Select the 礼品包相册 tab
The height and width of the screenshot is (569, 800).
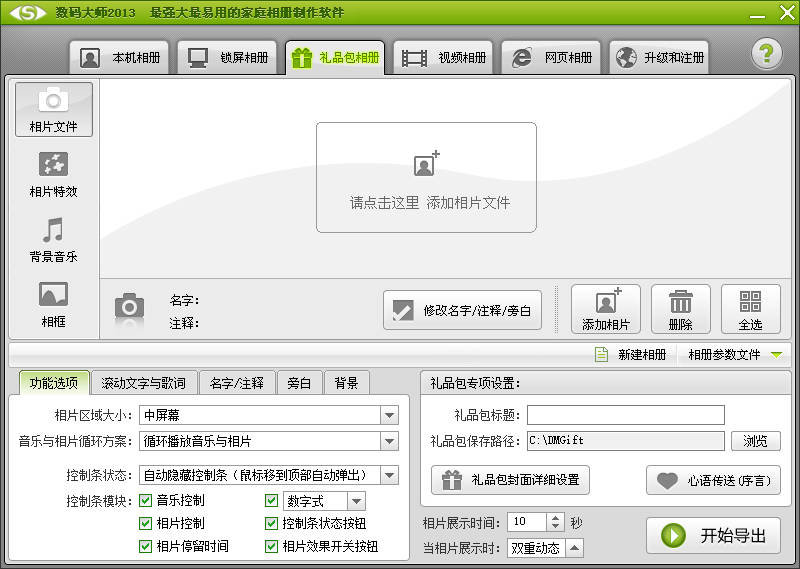click(x=335, y=57)
